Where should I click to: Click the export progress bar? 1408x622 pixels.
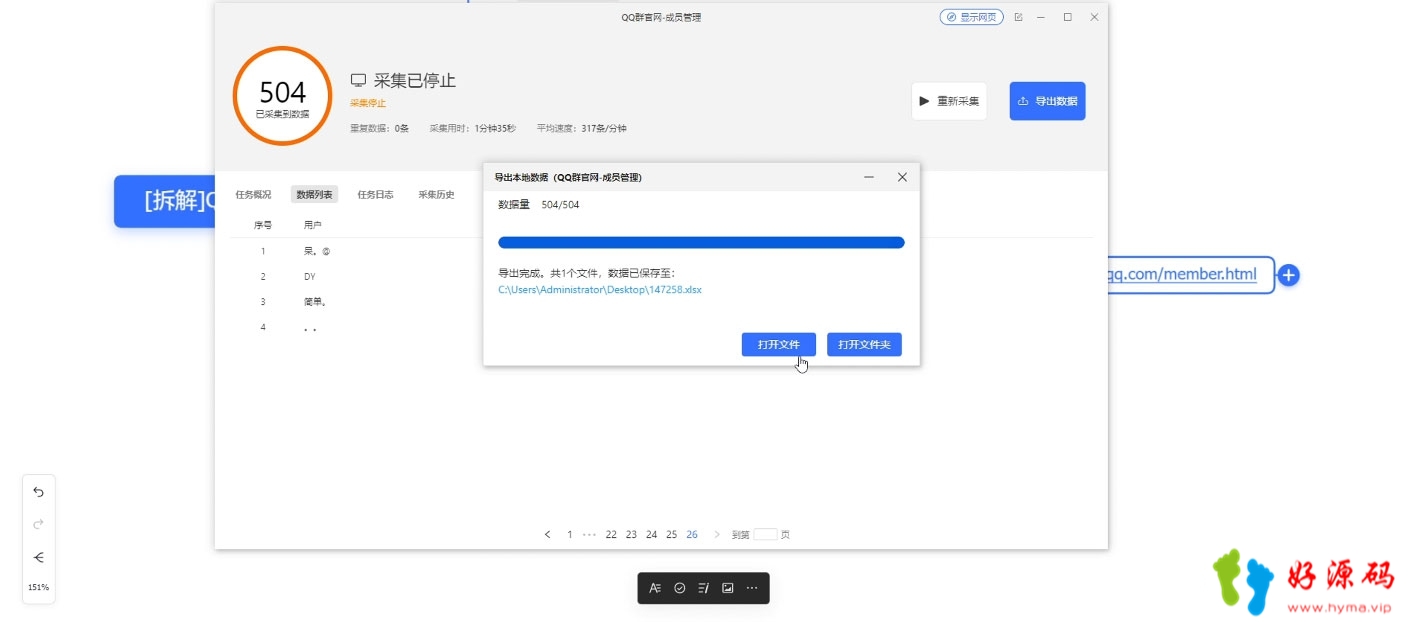click(701, 242)
